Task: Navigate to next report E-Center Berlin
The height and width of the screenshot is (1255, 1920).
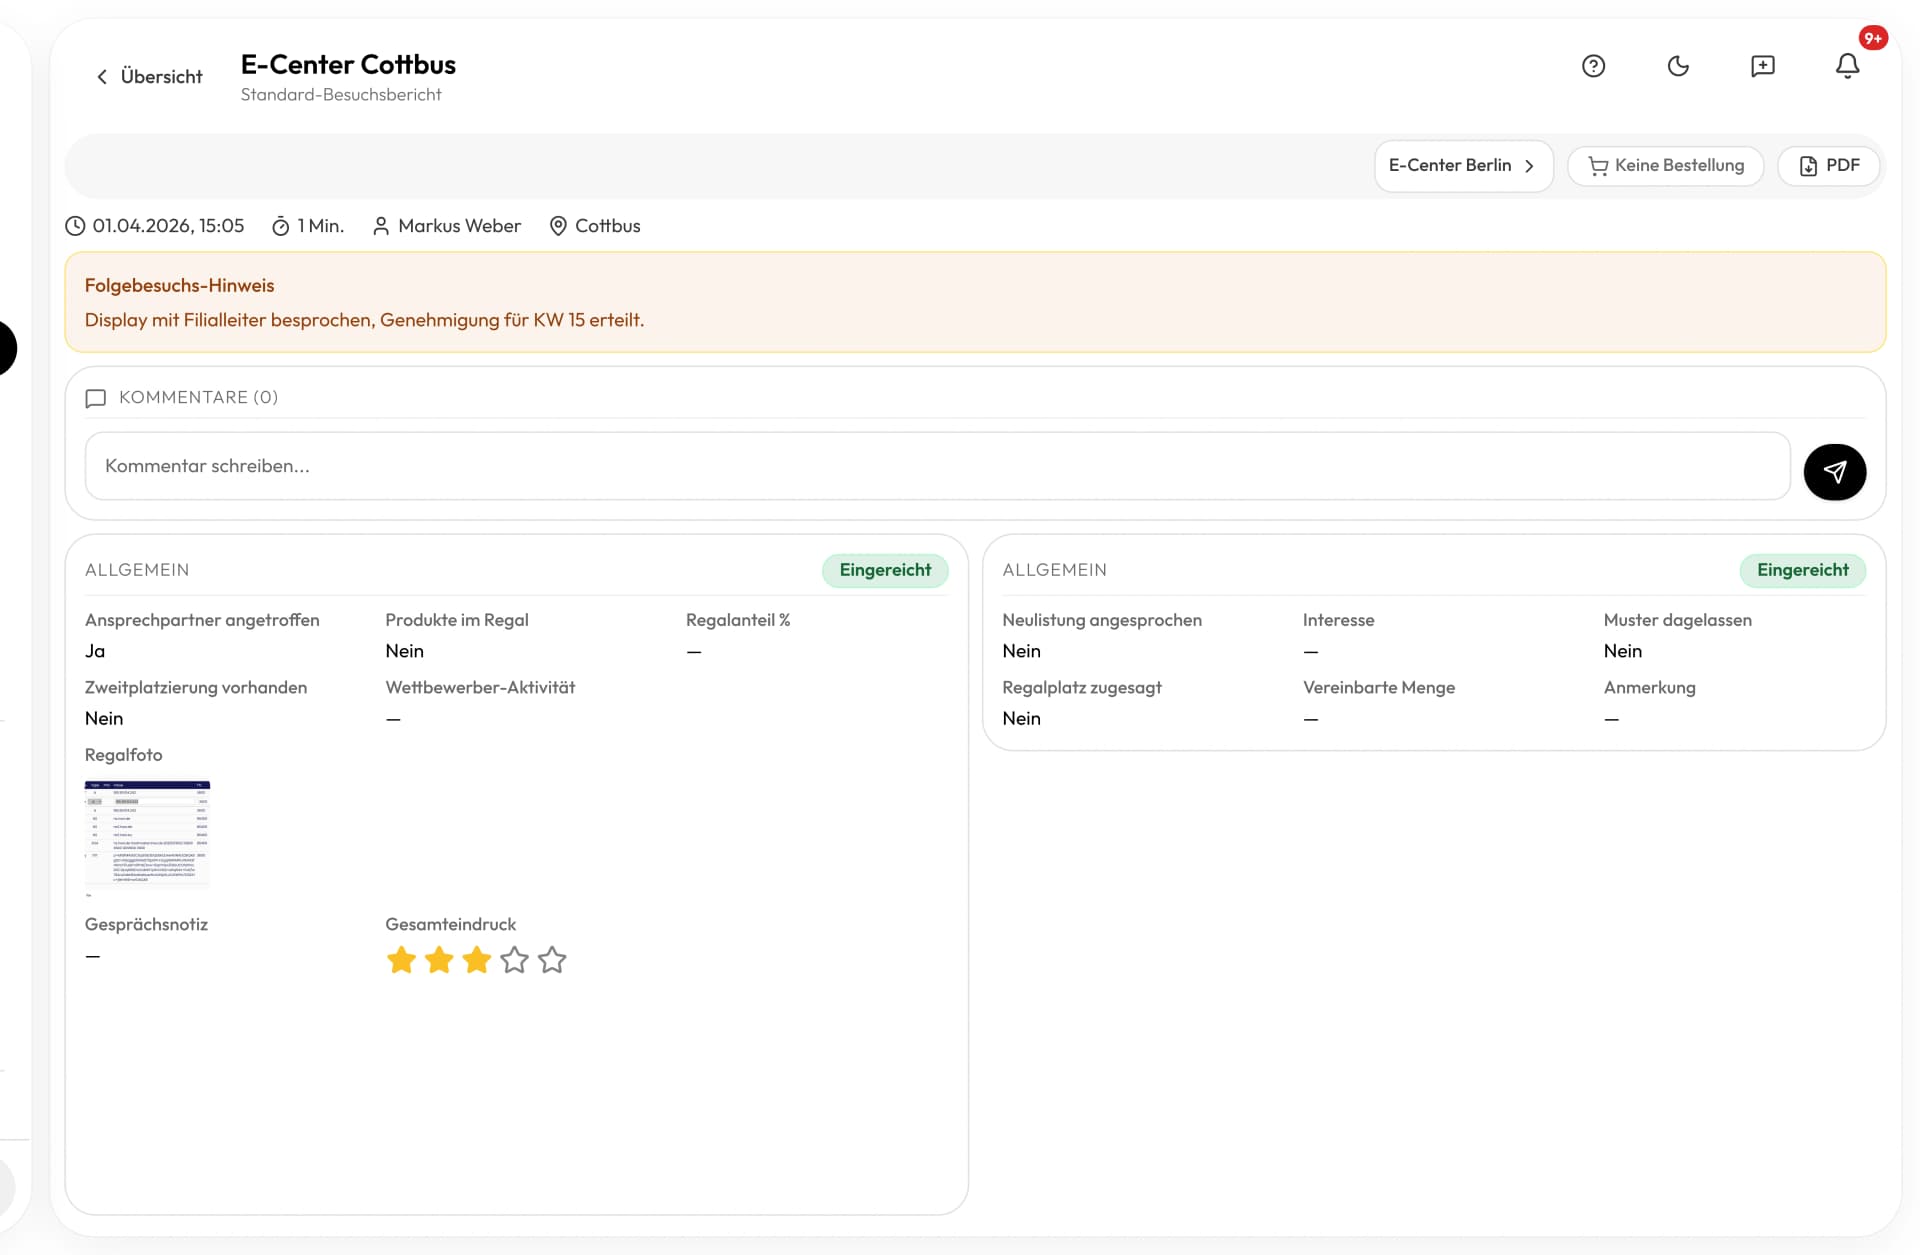Action: (x=1462, y=166)
